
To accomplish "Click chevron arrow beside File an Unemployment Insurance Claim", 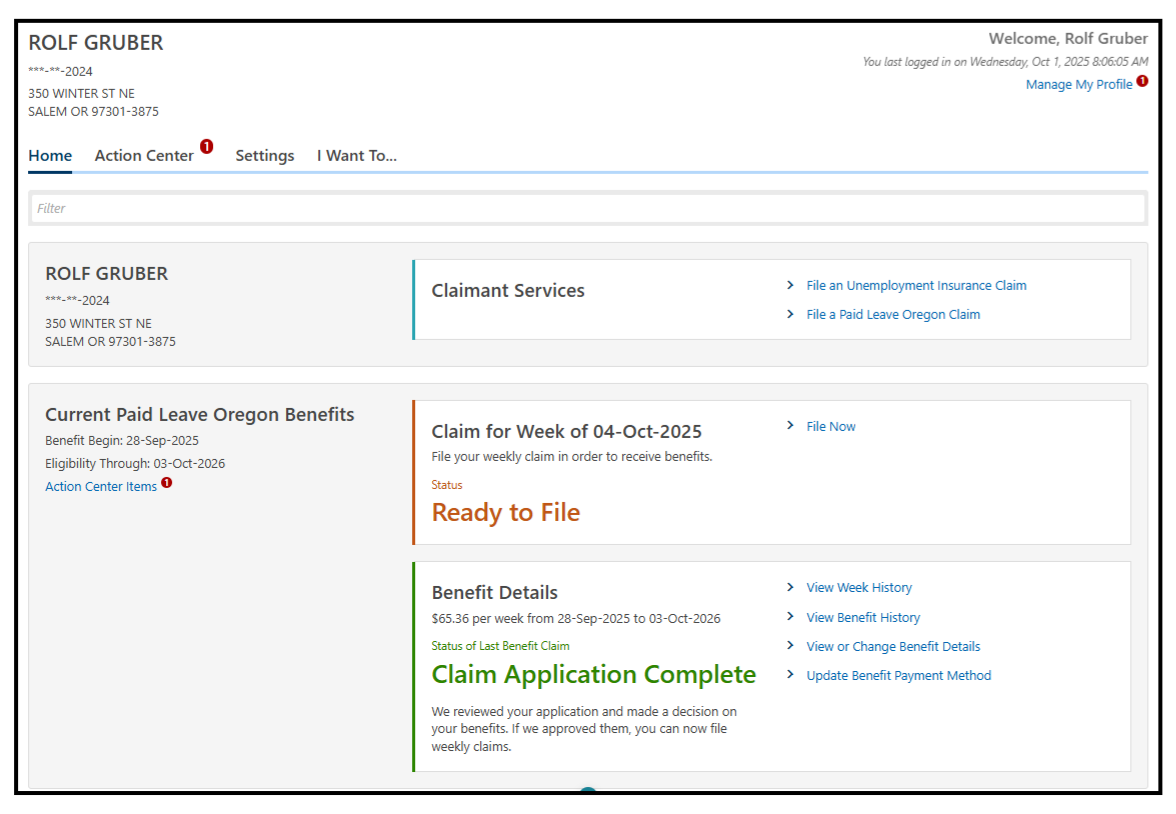I will point(790,285).
